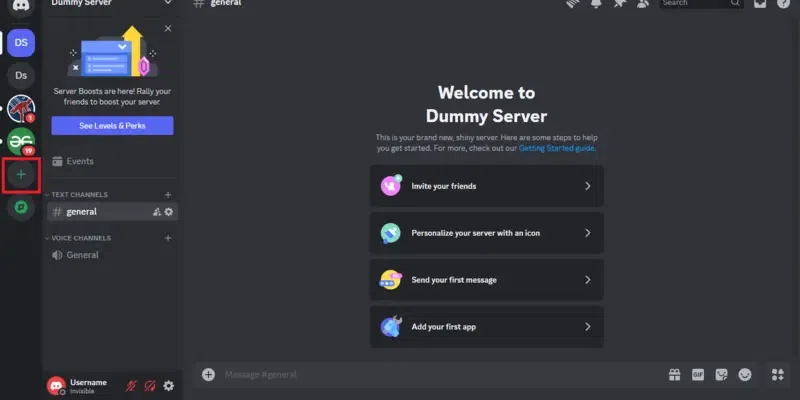Open server with 1 unread badge

point(21,109)
